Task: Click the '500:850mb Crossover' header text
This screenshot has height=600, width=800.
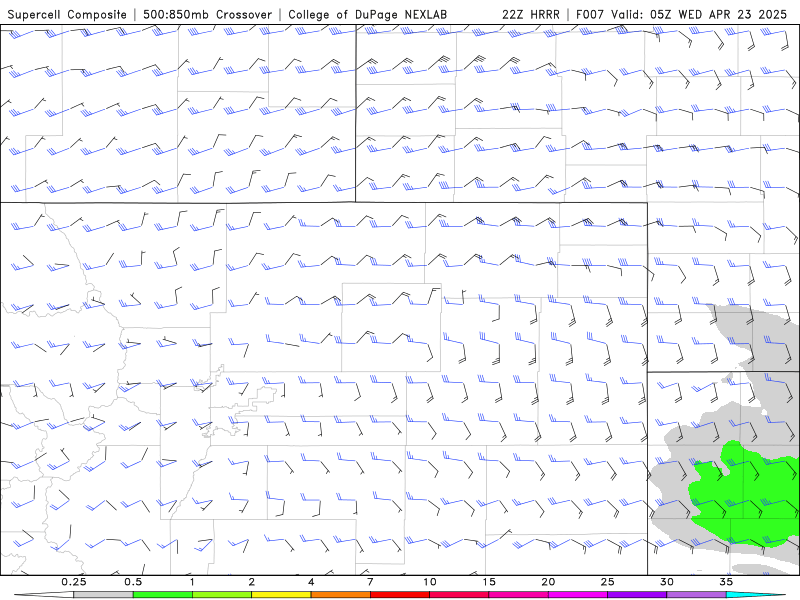Action: [x=208, y=14]
